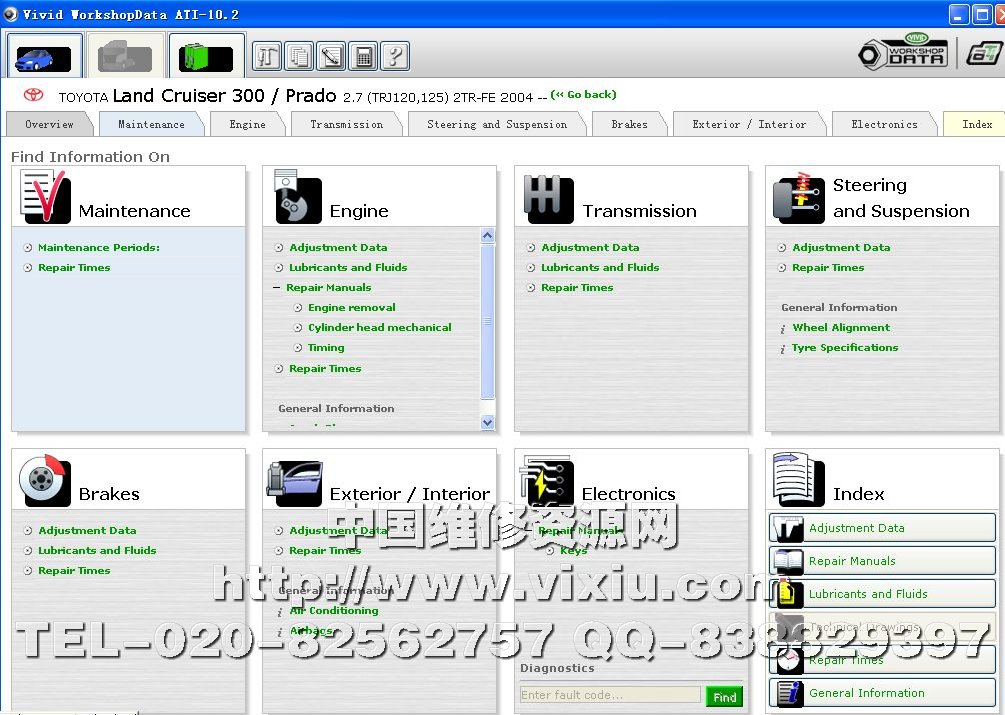The image size is (1005, 715).
Task: Click the Engine piston icon
Action: click(297, 197)
